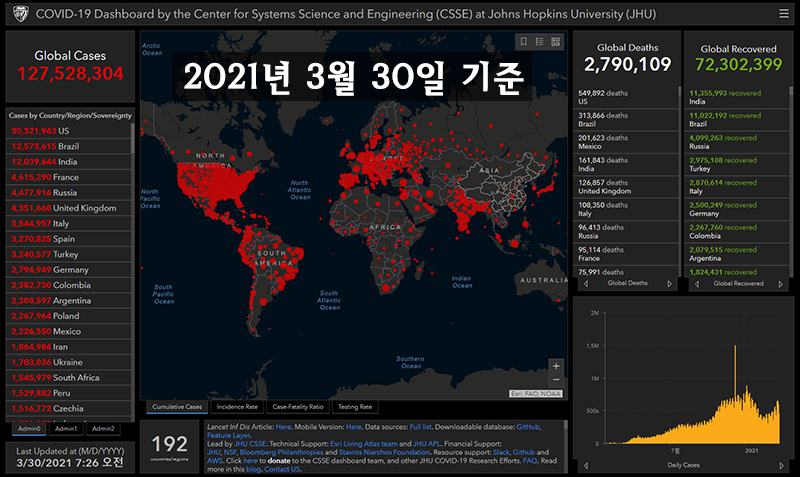Viewport: 800px width, 477px height.
Task: Select the '1,516,772 Czechia' row
Action: tap(69, 409)
